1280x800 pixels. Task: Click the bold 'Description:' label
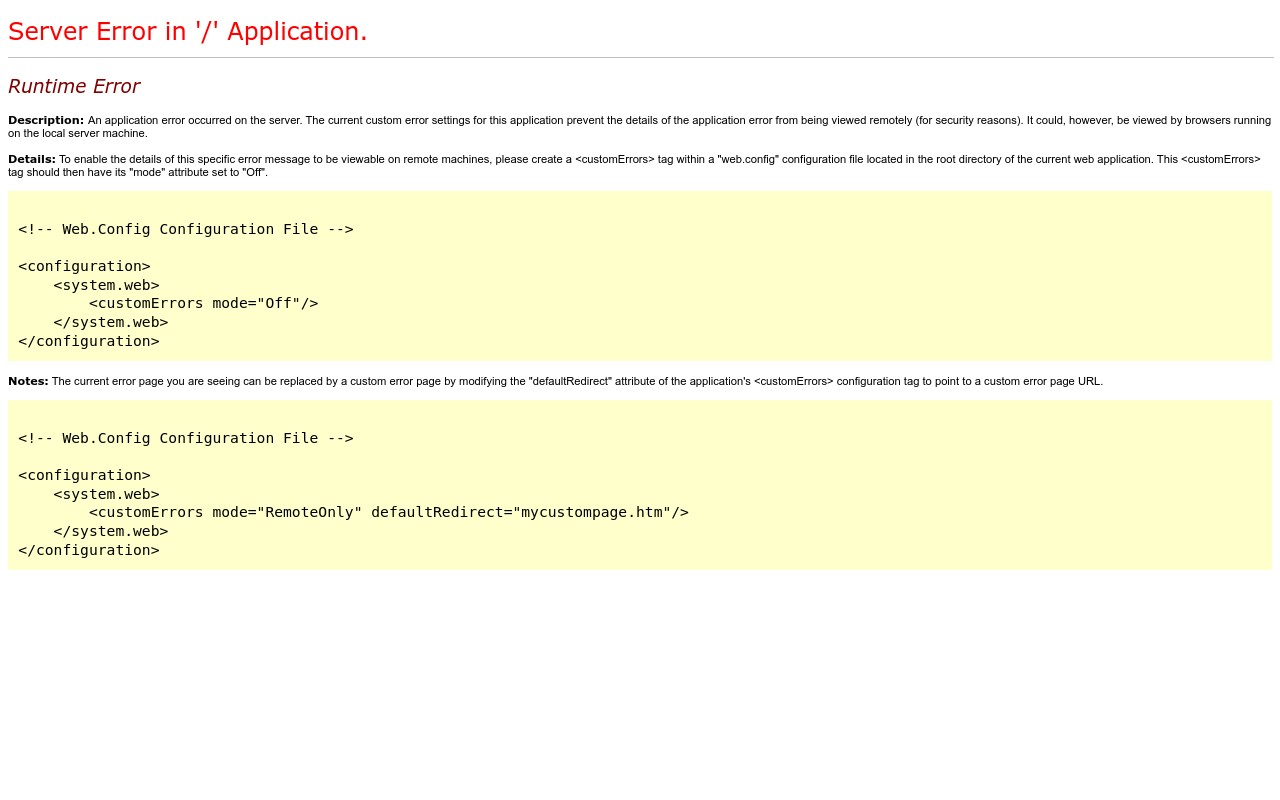coord(46,120)
